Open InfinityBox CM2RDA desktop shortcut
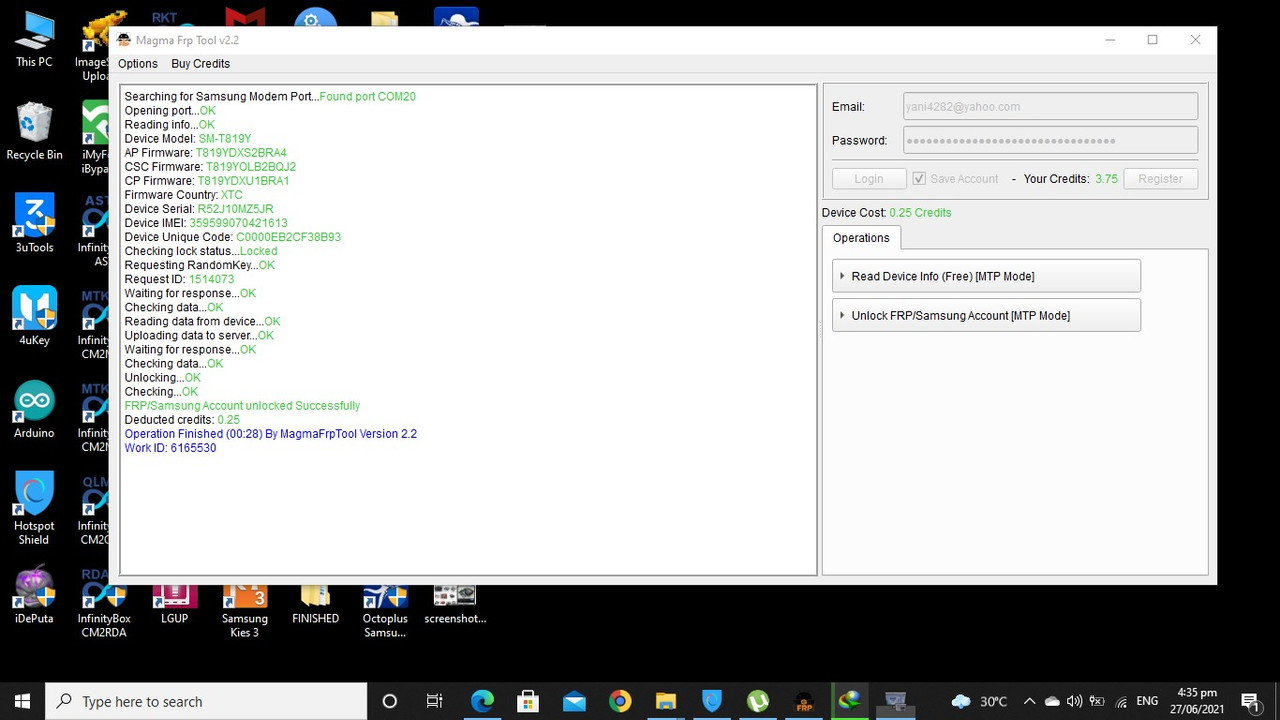1280x720 pixels. (x=104, y=602)
